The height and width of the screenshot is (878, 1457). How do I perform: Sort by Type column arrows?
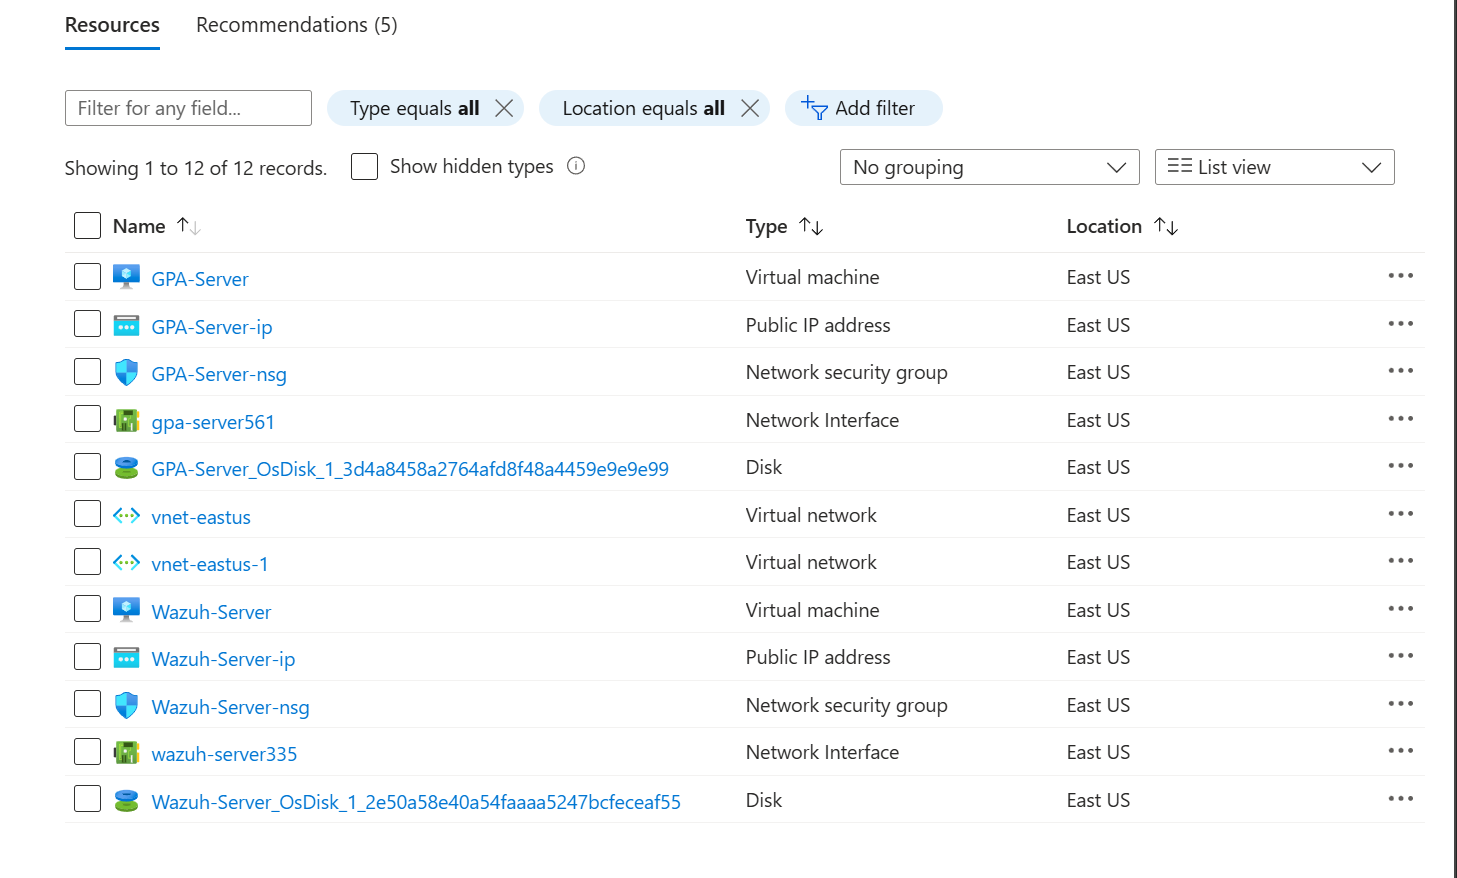coord(811,227)
